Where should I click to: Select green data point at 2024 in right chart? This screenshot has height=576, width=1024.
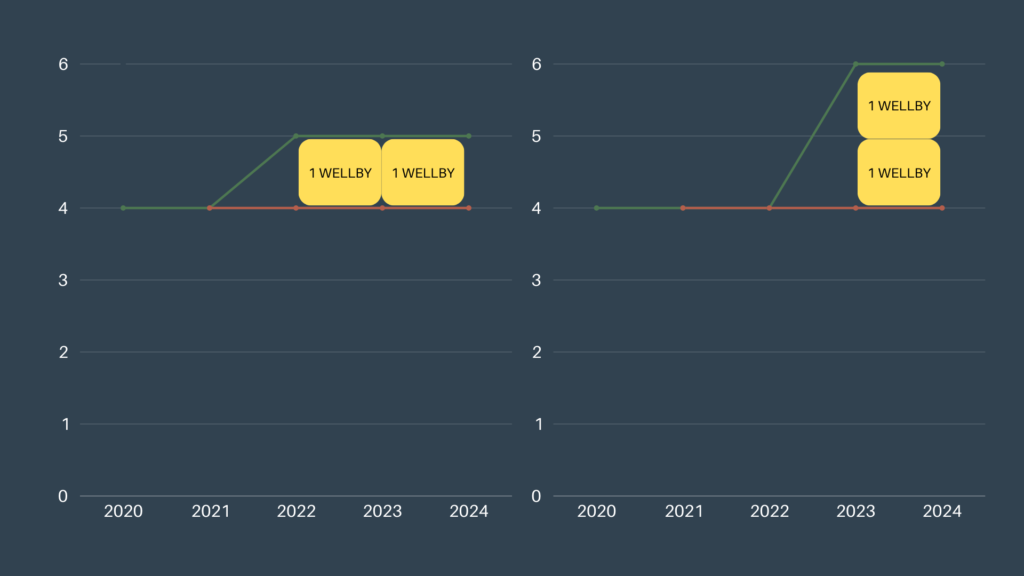coord(942,64)
